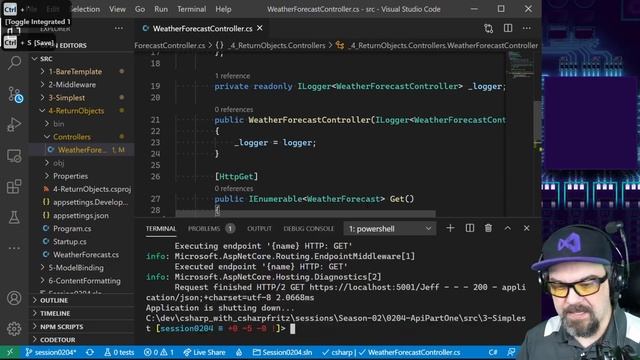The width and height of the screenshot is (640, 360).
Task: Click the 5-ModelBinding folder
Action: pyautogui.click(x=76, y=268)
